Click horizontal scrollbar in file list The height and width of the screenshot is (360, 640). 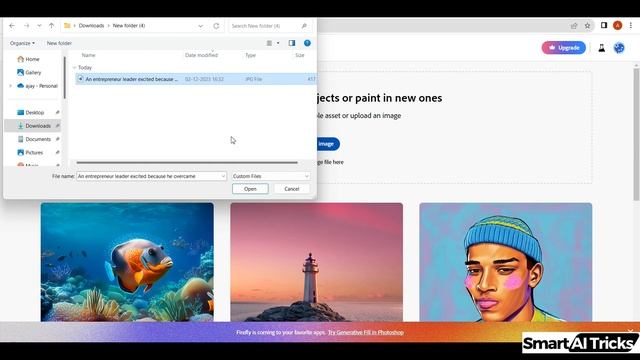(x=187, y=162)
